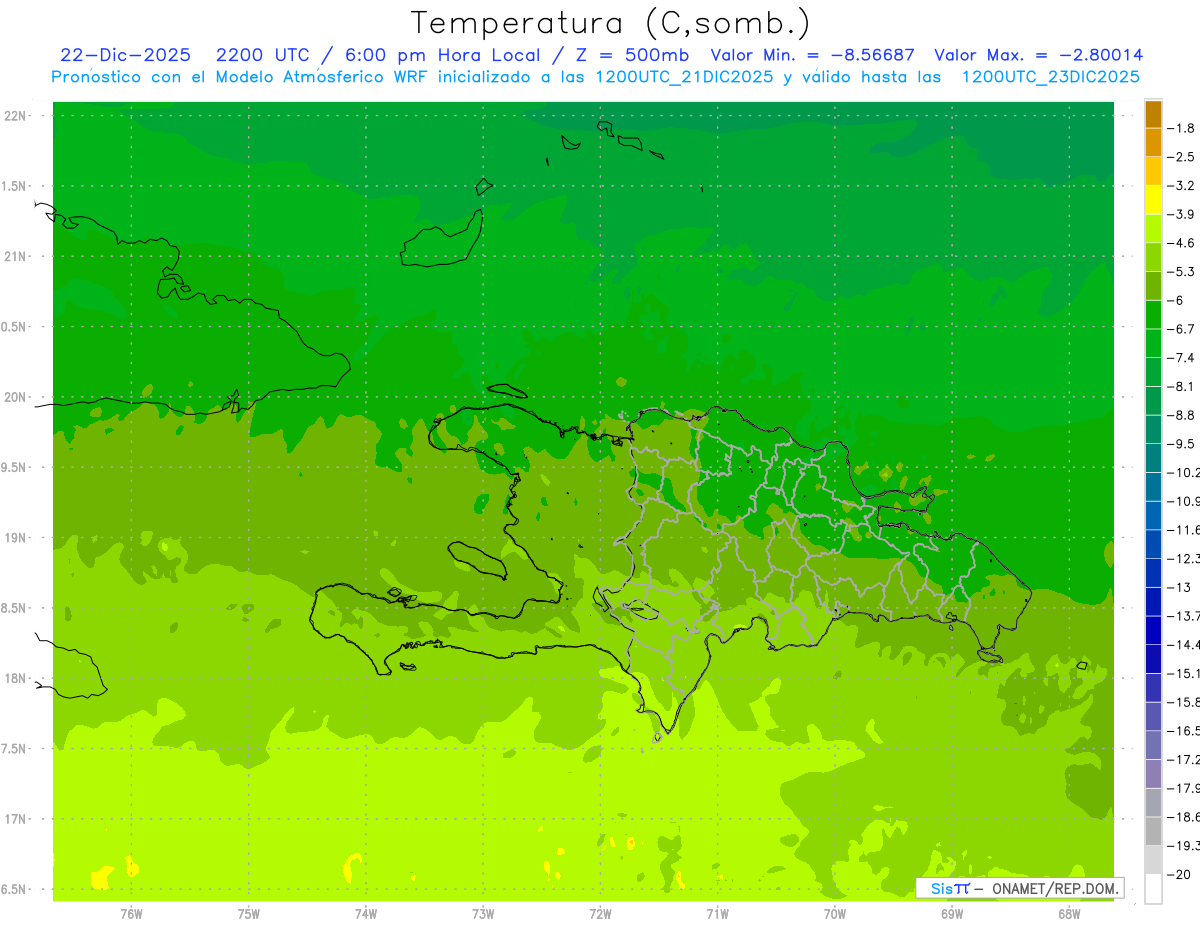Click the yellow color bar segment between -3.2 and -3.9
This screenshot has width=1200, height=927.
point(1153,200)
